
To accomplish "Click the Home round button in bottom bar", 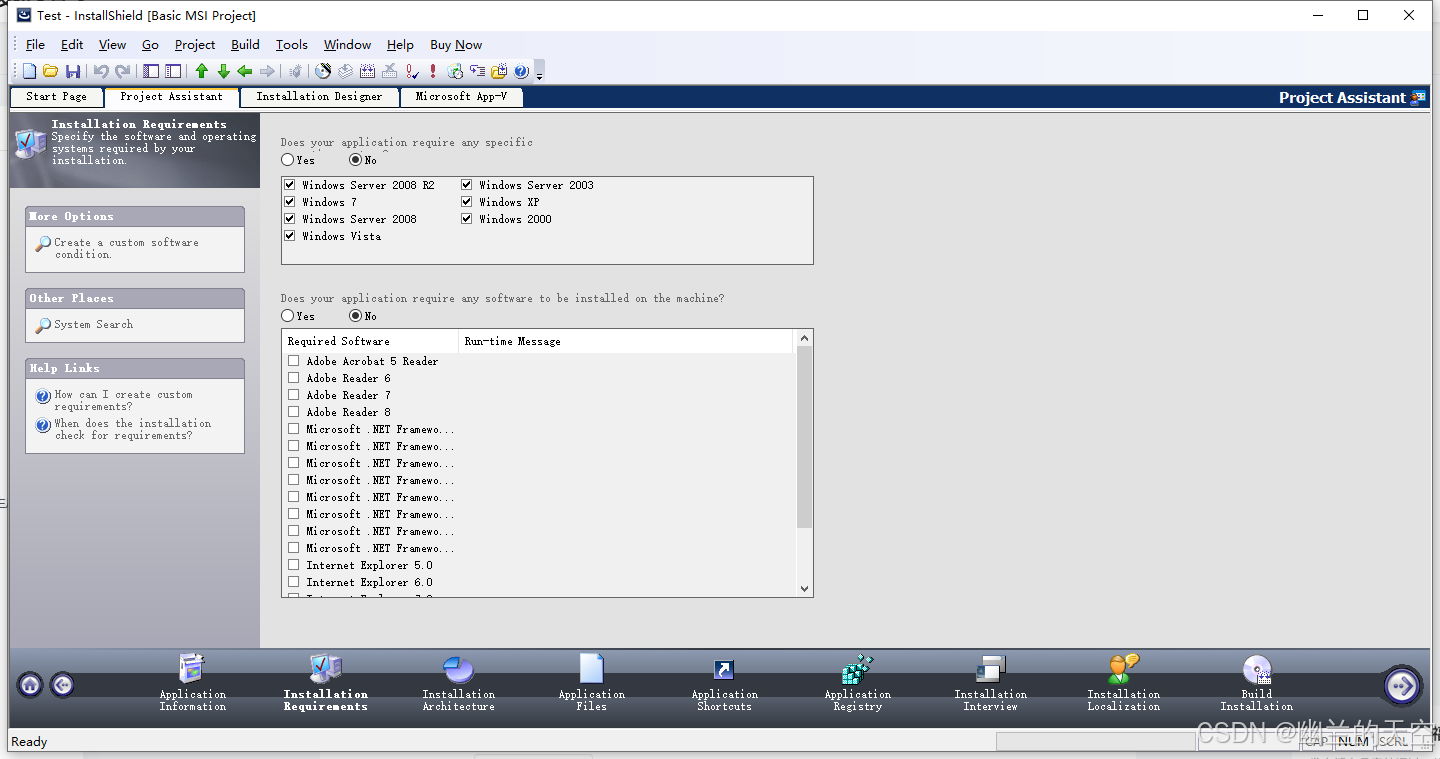I will click(30, 685).
